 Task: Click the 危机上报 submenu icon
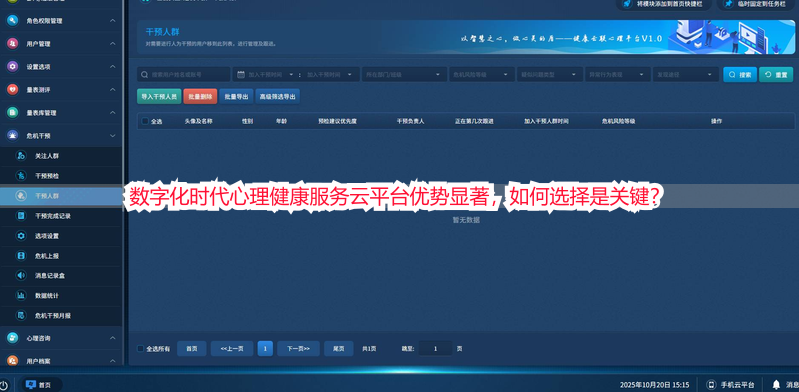(x=21, y=256)
